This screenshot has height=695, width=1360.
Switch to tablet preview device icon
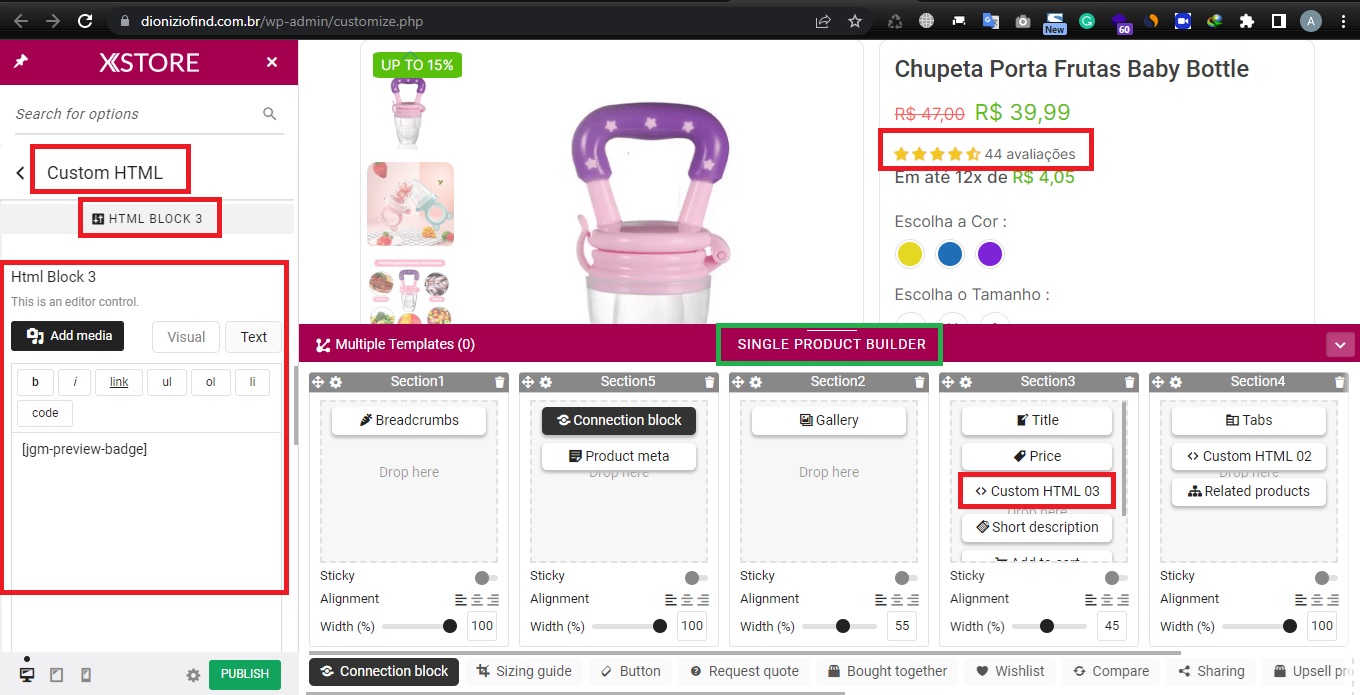pos(56,675)
